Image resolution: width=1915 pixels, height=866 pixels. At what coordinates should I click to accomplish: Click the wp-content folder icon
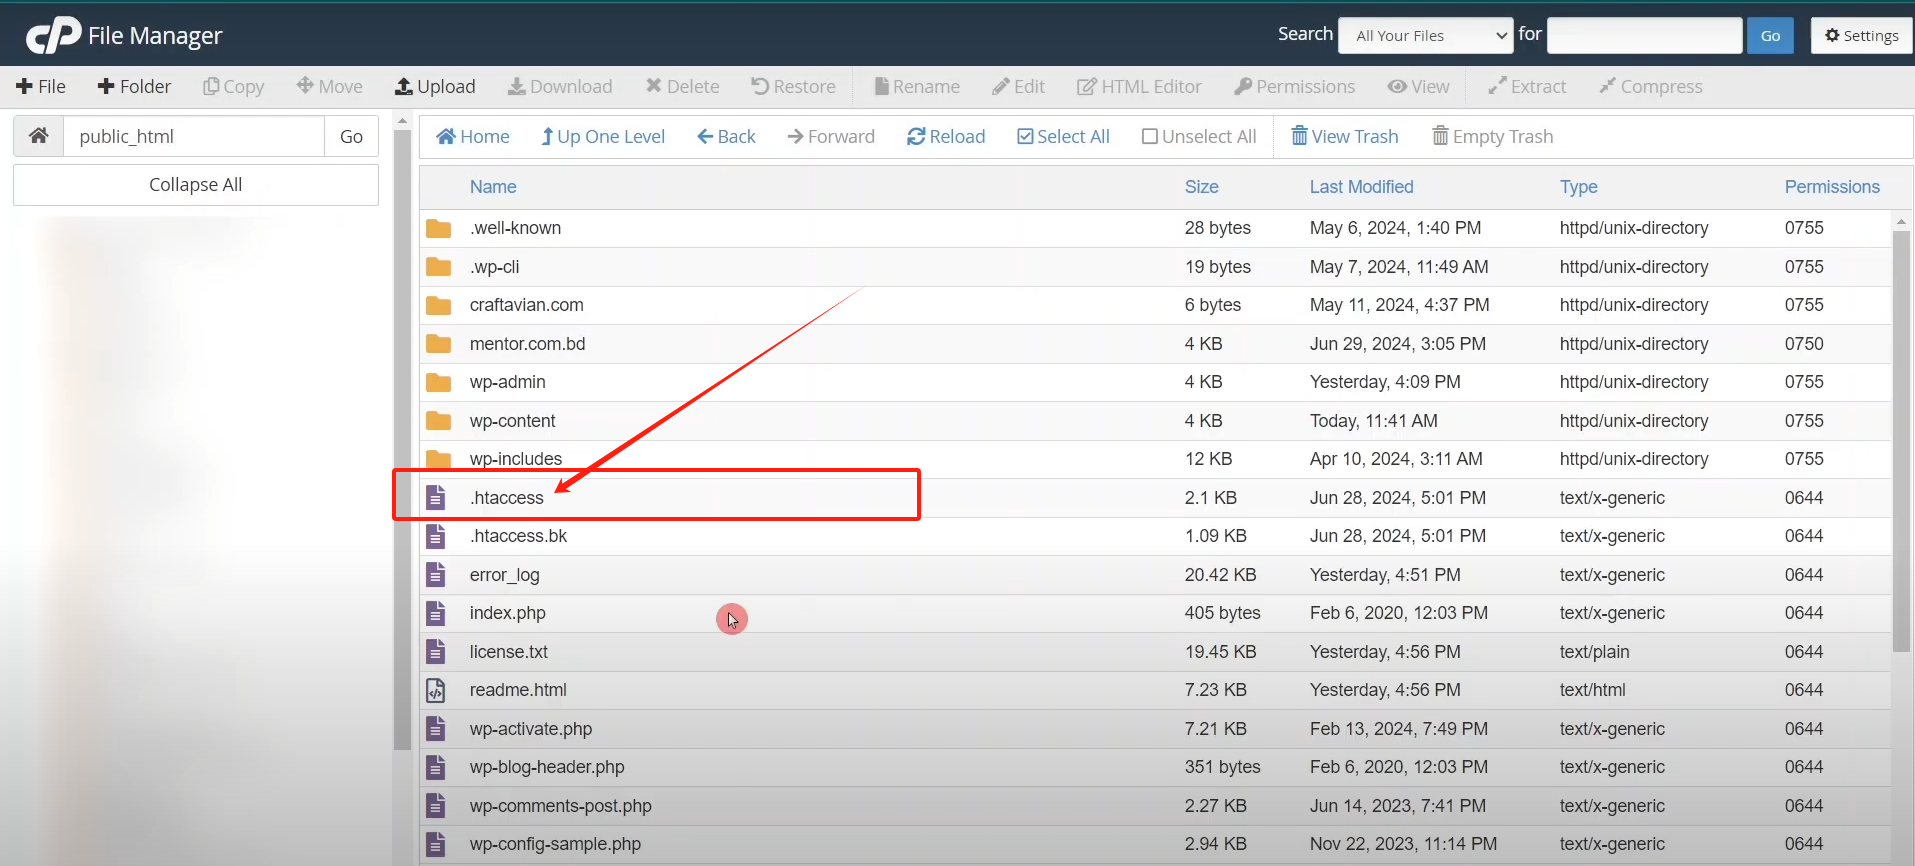point(438,421)
